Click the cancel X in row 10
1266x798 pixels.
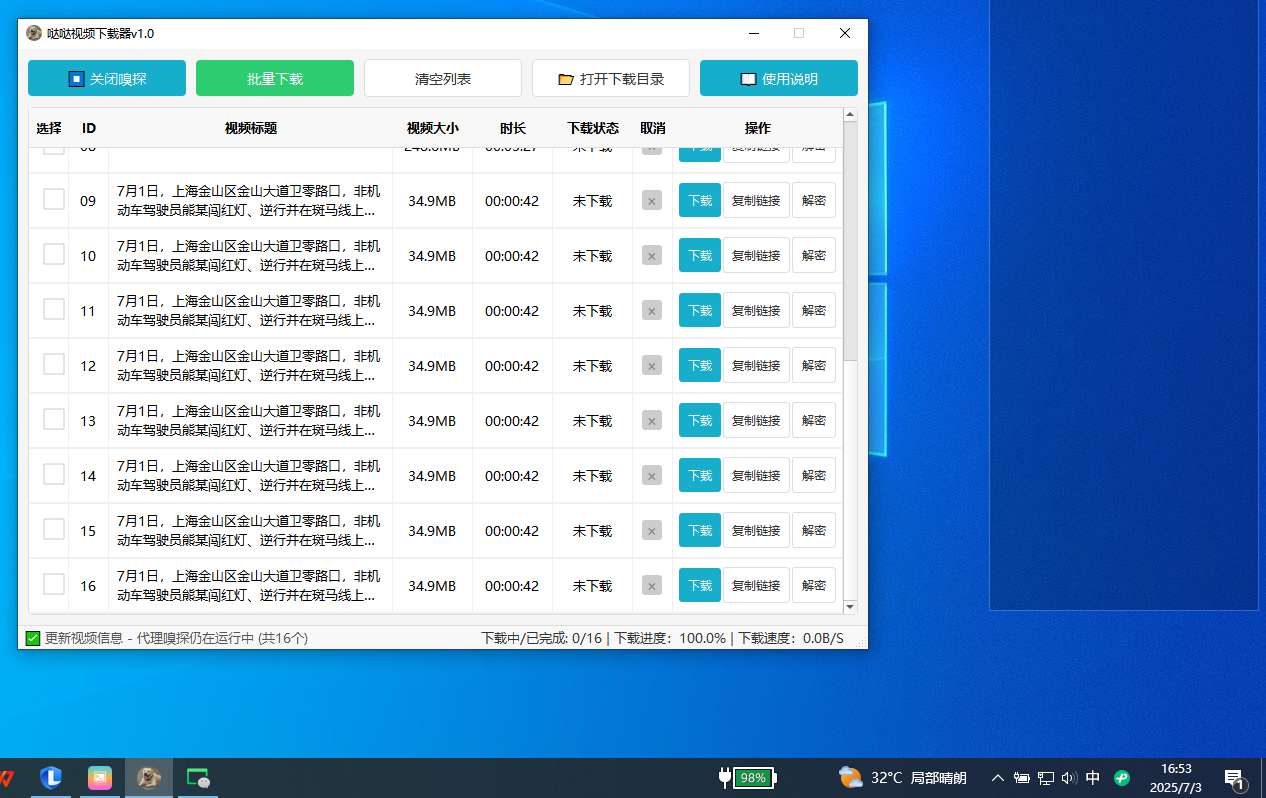pos(652,256)
